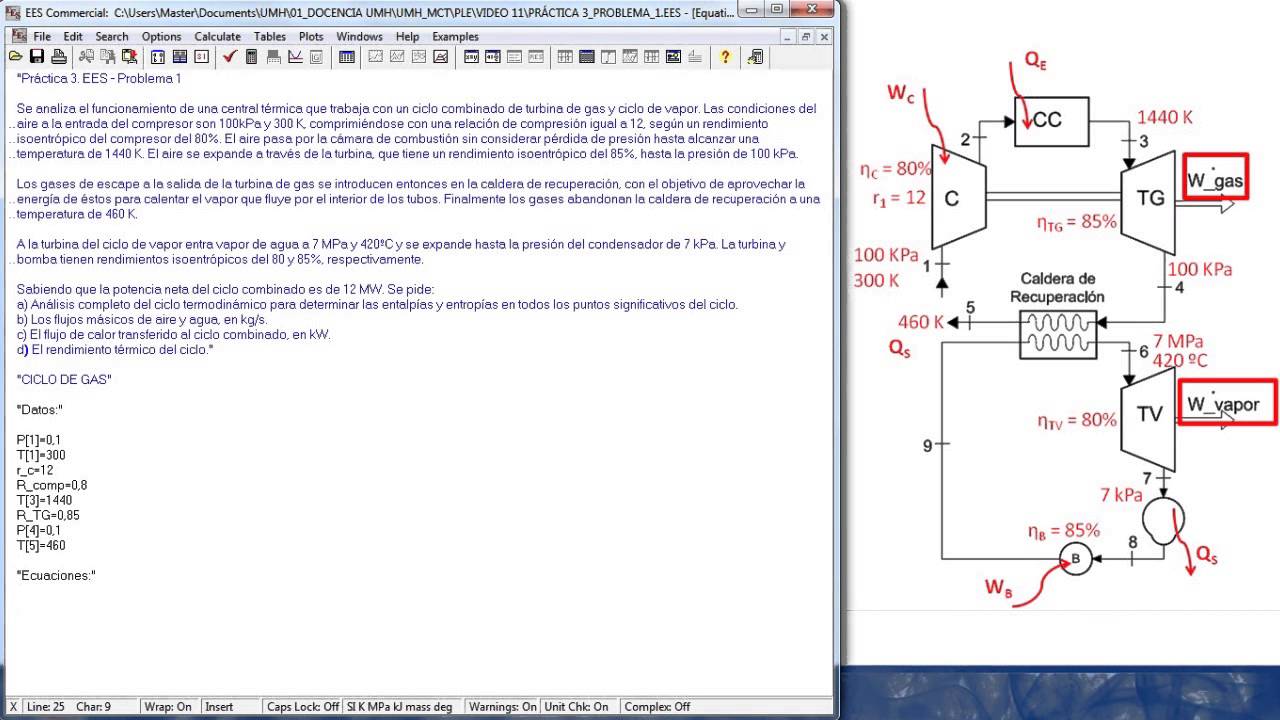1280x720 pixels.
Task: Click Line: 25 status bar entry
Action: click(x=47, y=706)
